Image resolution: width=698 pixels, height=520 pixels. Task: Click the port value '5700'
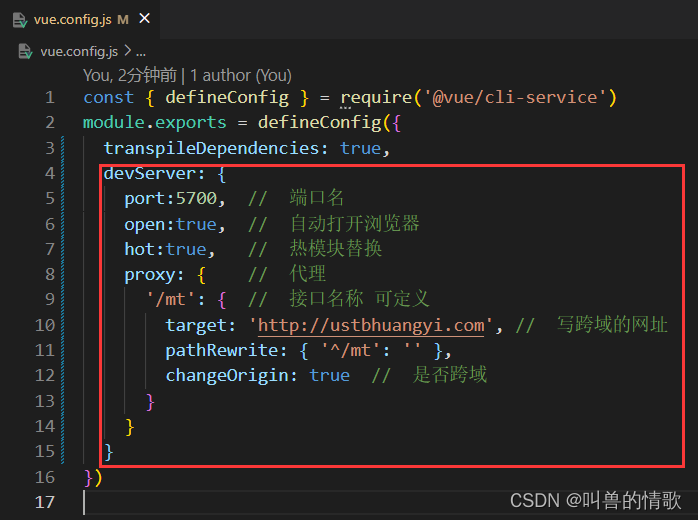pyautogui.click(x=196, y=199)
